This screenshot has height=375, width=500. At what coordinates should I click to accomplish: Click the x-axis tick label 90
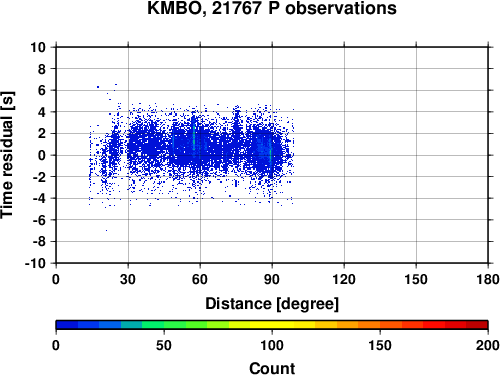(x=272, y=279)
